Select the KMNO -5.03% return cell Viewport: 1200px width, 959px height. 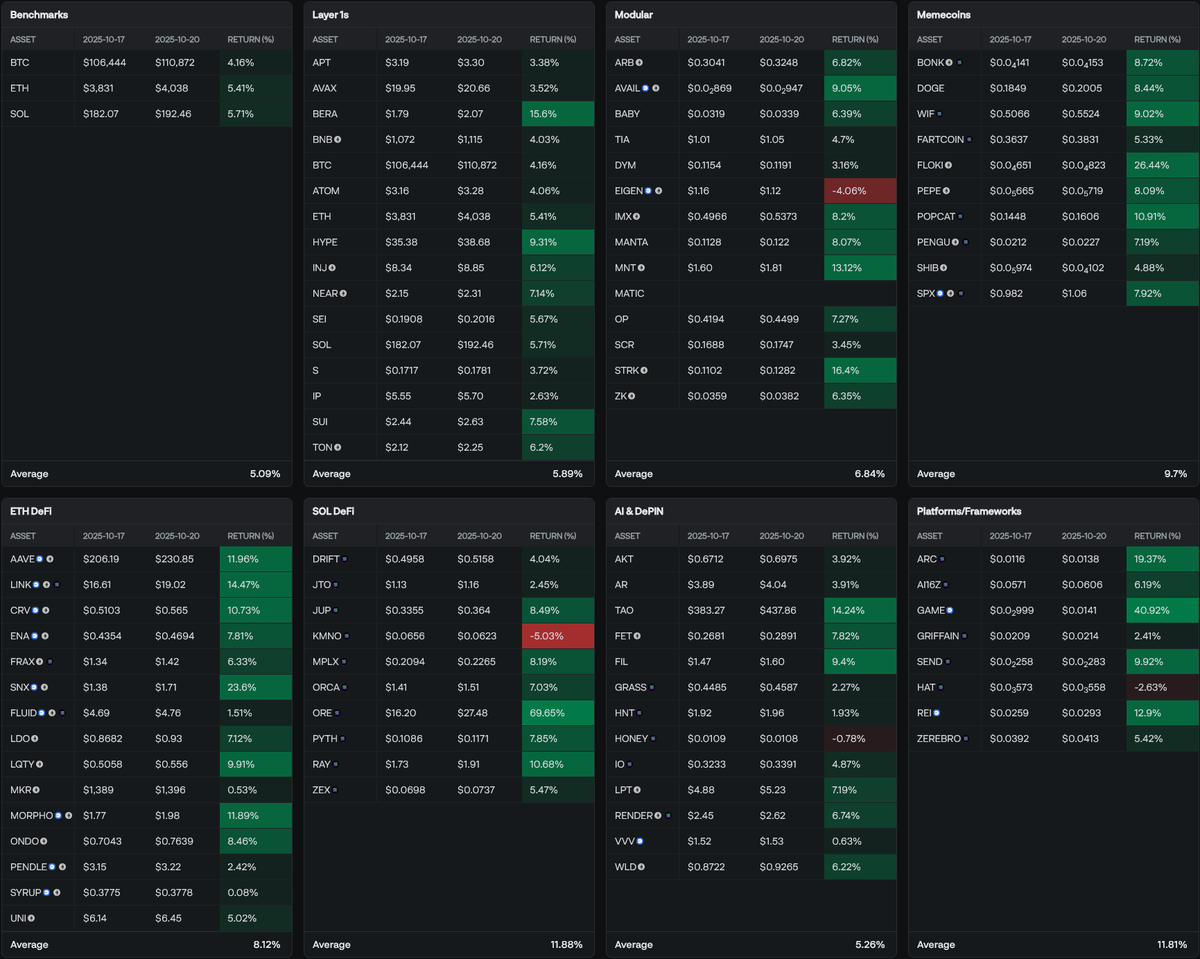[x=557, y=636]
